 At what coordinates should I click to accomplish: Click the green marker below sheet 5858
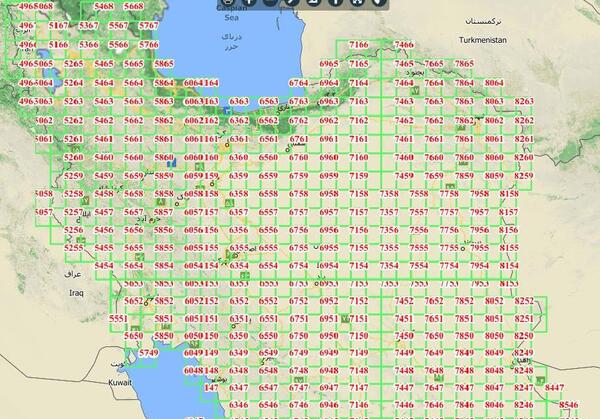pos(161,202)
